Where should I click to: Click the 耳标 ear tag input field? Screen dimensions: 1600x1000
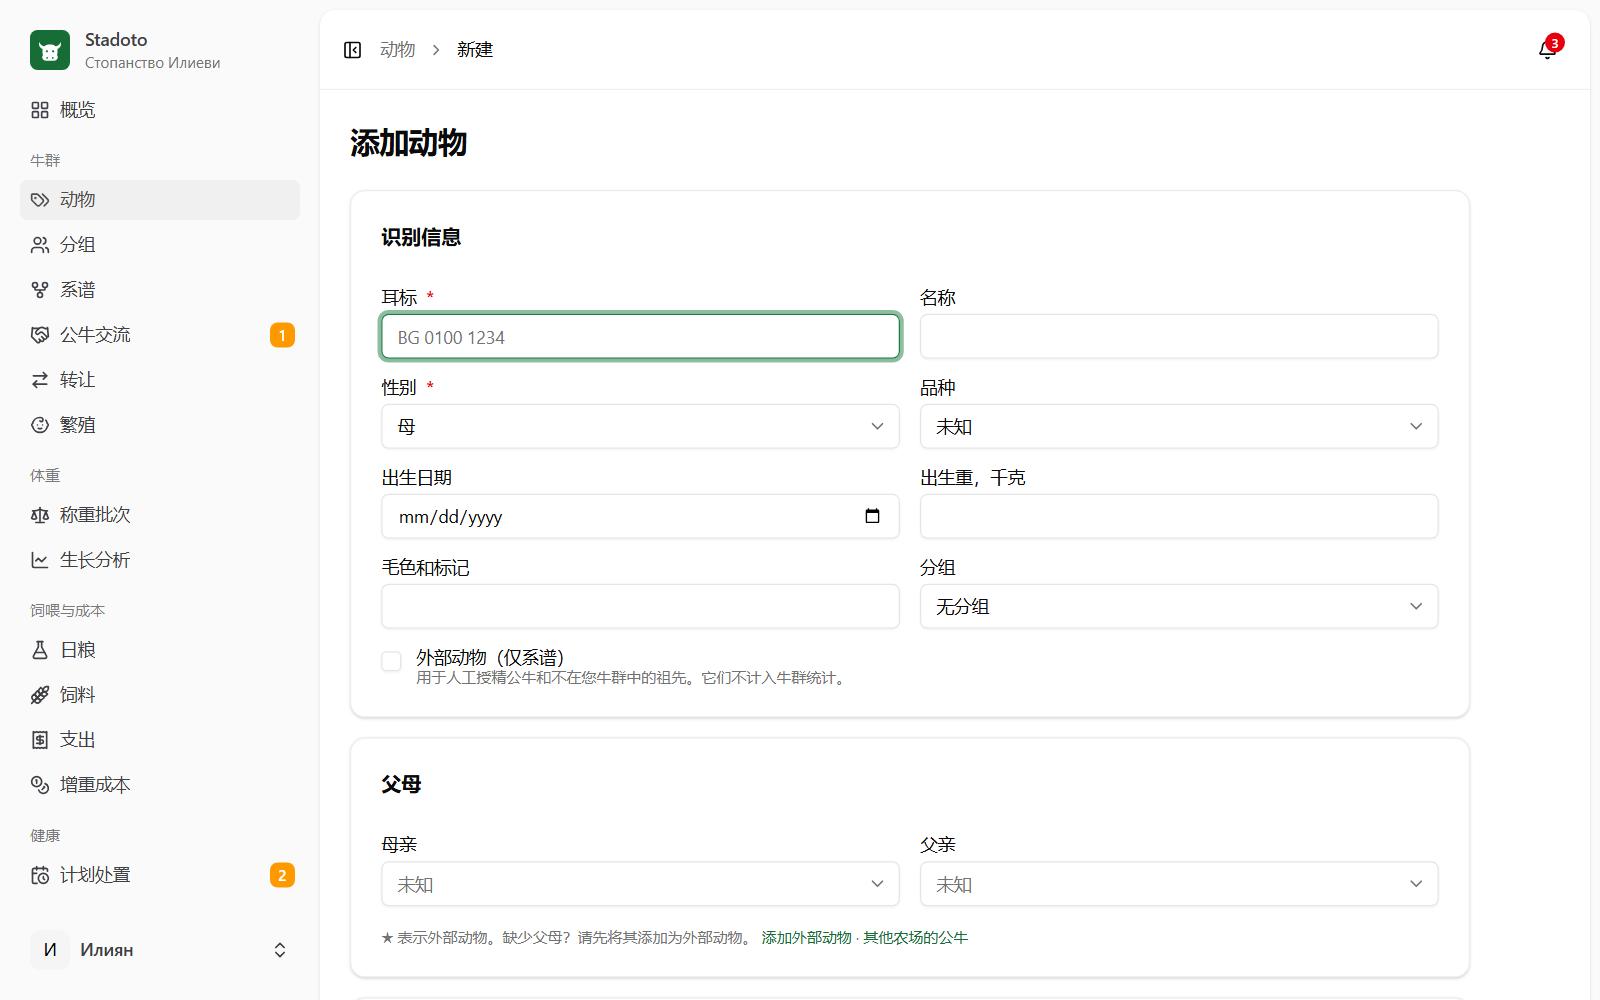640,337
